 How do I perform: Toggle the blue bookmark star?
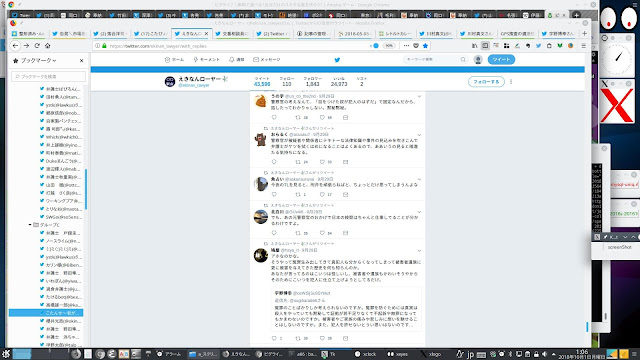pos(425,46)
